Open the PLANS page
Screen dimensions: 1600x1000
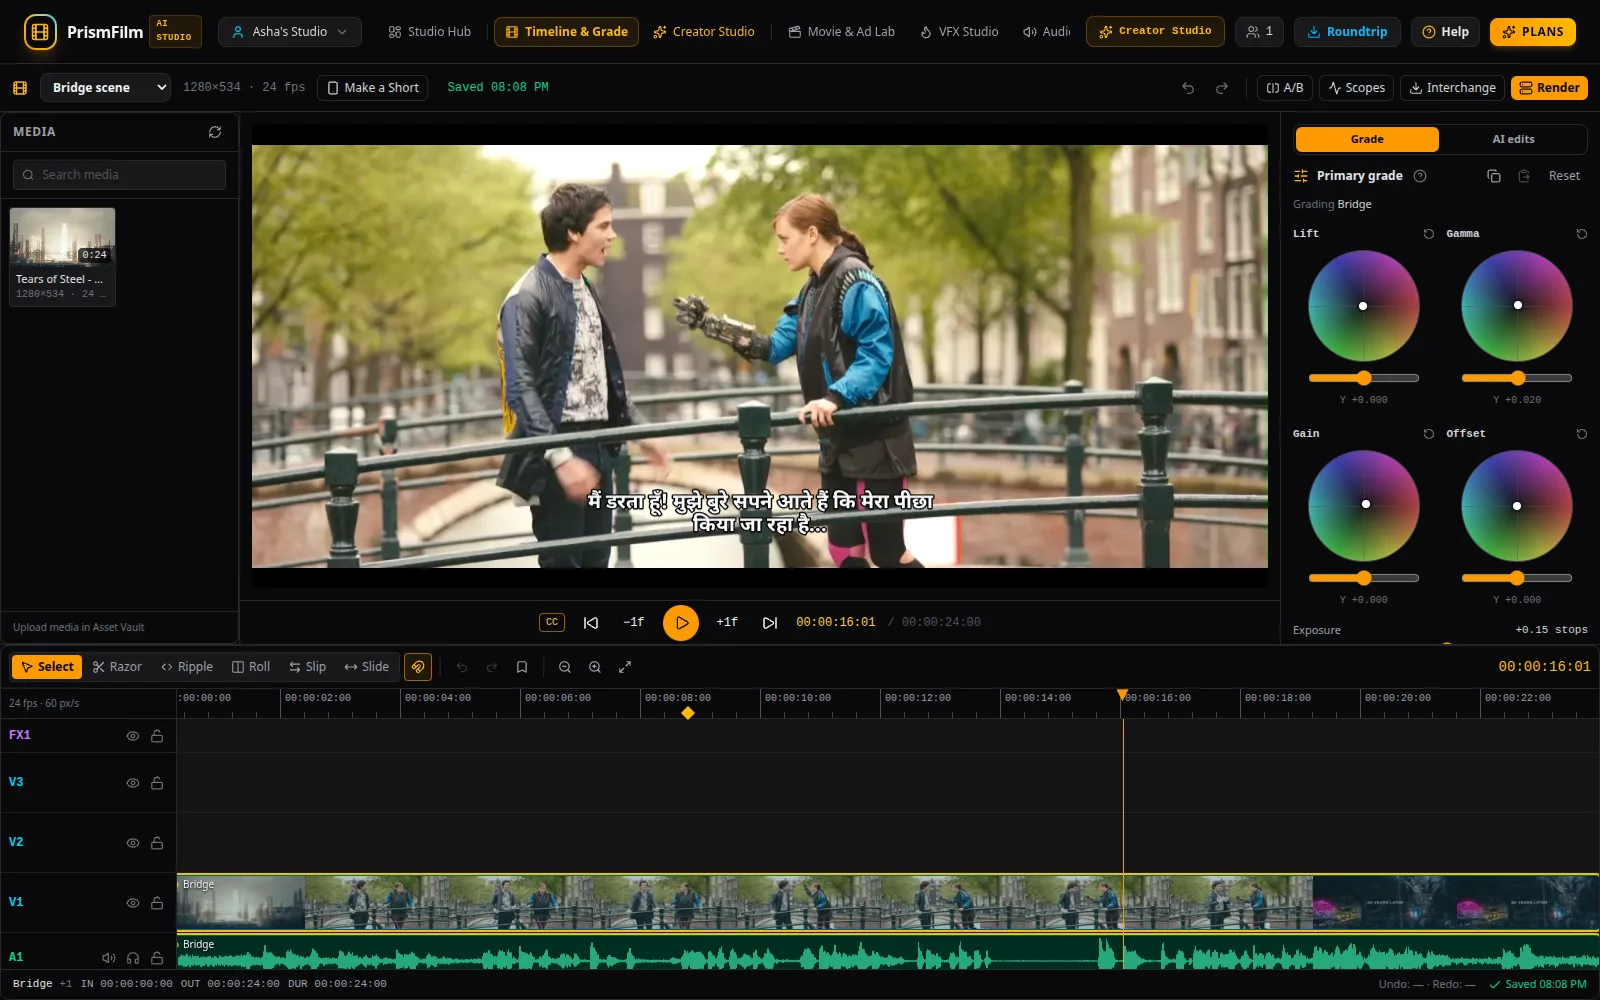[x=1533, y=32]
